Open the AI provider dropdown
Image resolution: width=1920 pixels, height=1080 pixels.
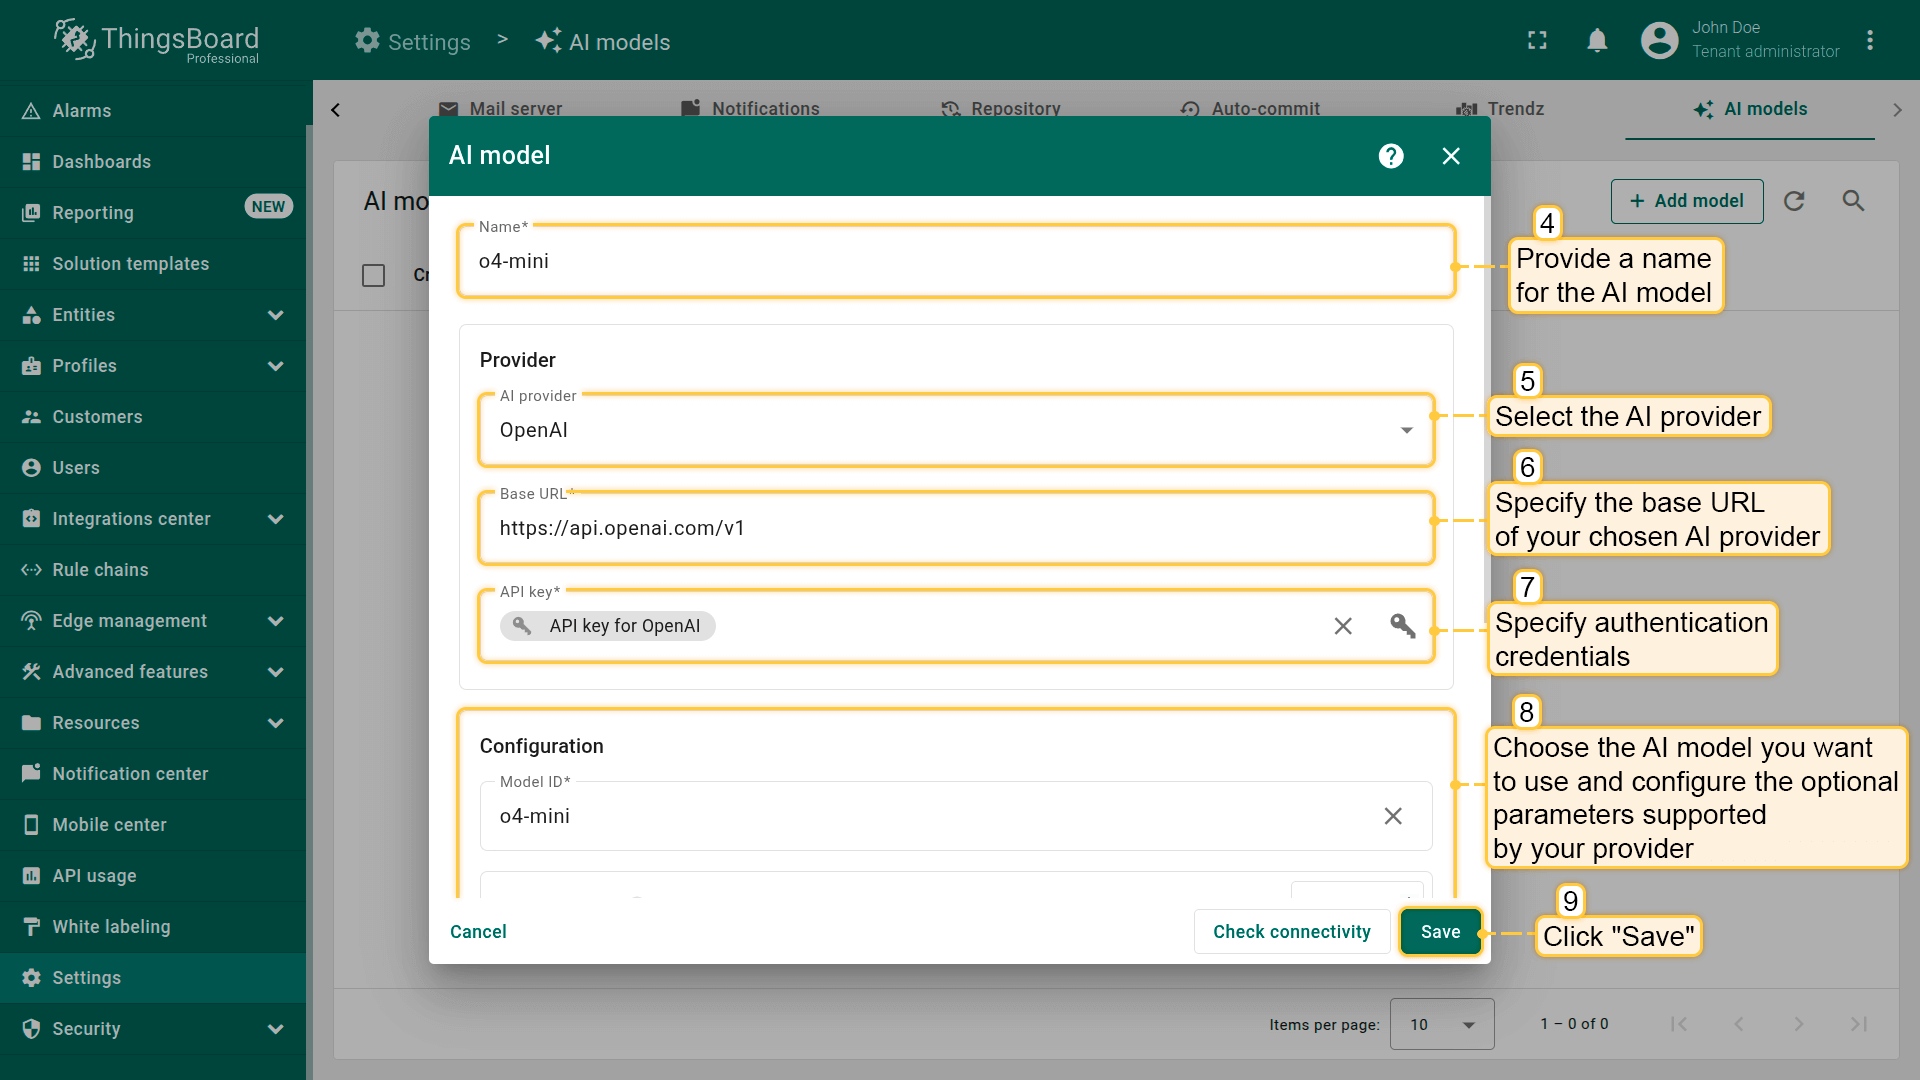coord(955,430)
